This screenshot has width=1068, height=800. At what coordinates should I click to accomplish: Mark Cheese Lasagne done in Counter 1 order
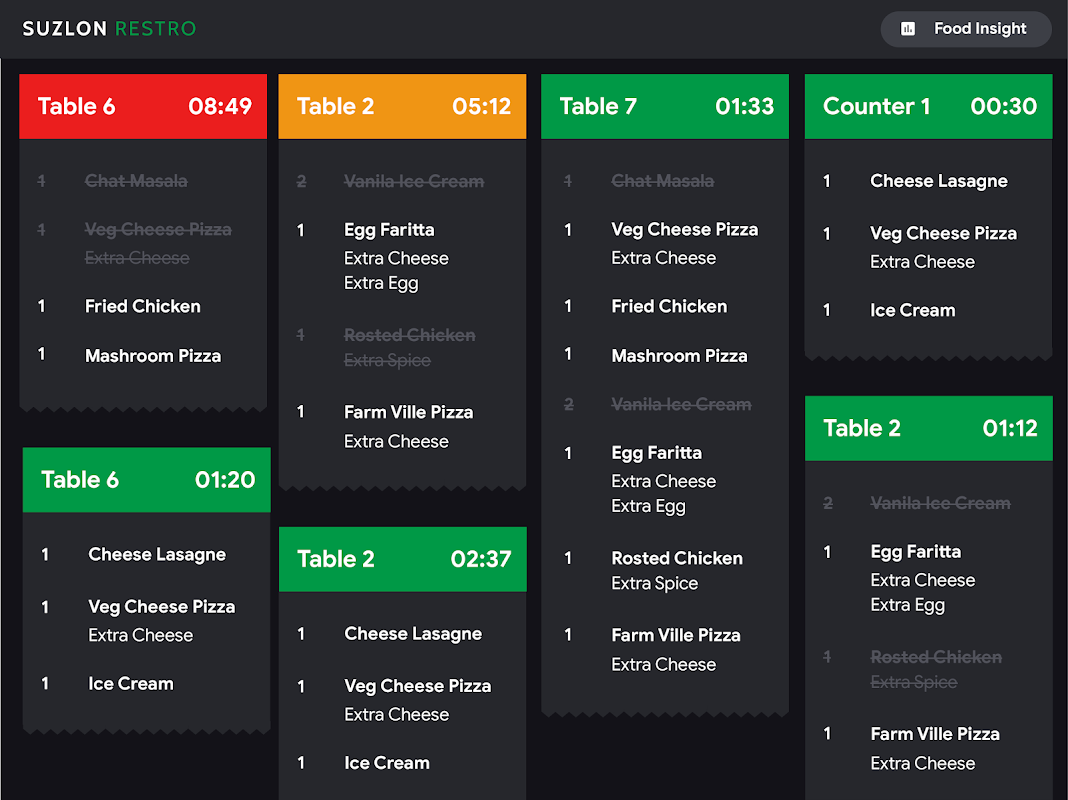938,181
